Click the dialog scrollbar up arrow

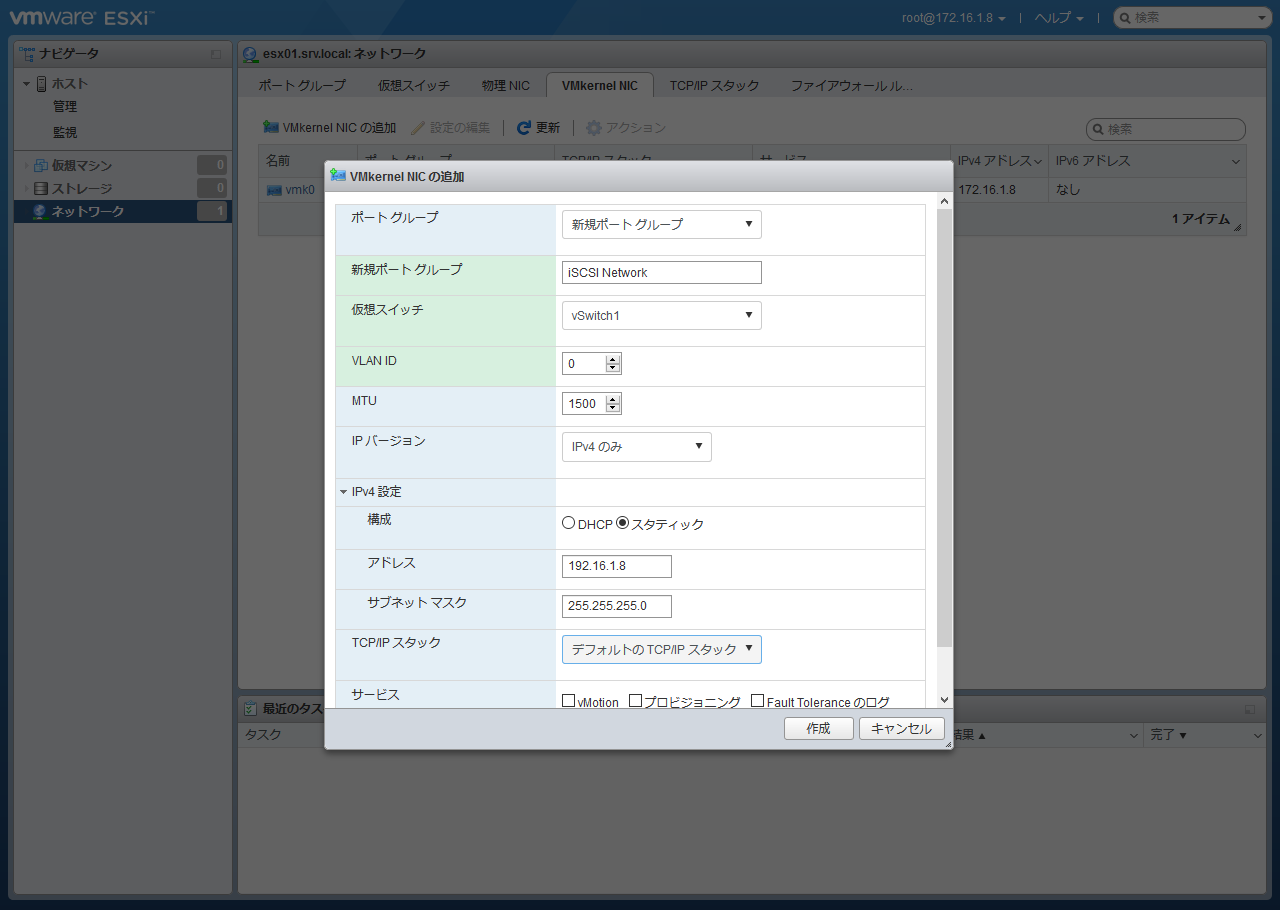(945, 200)
